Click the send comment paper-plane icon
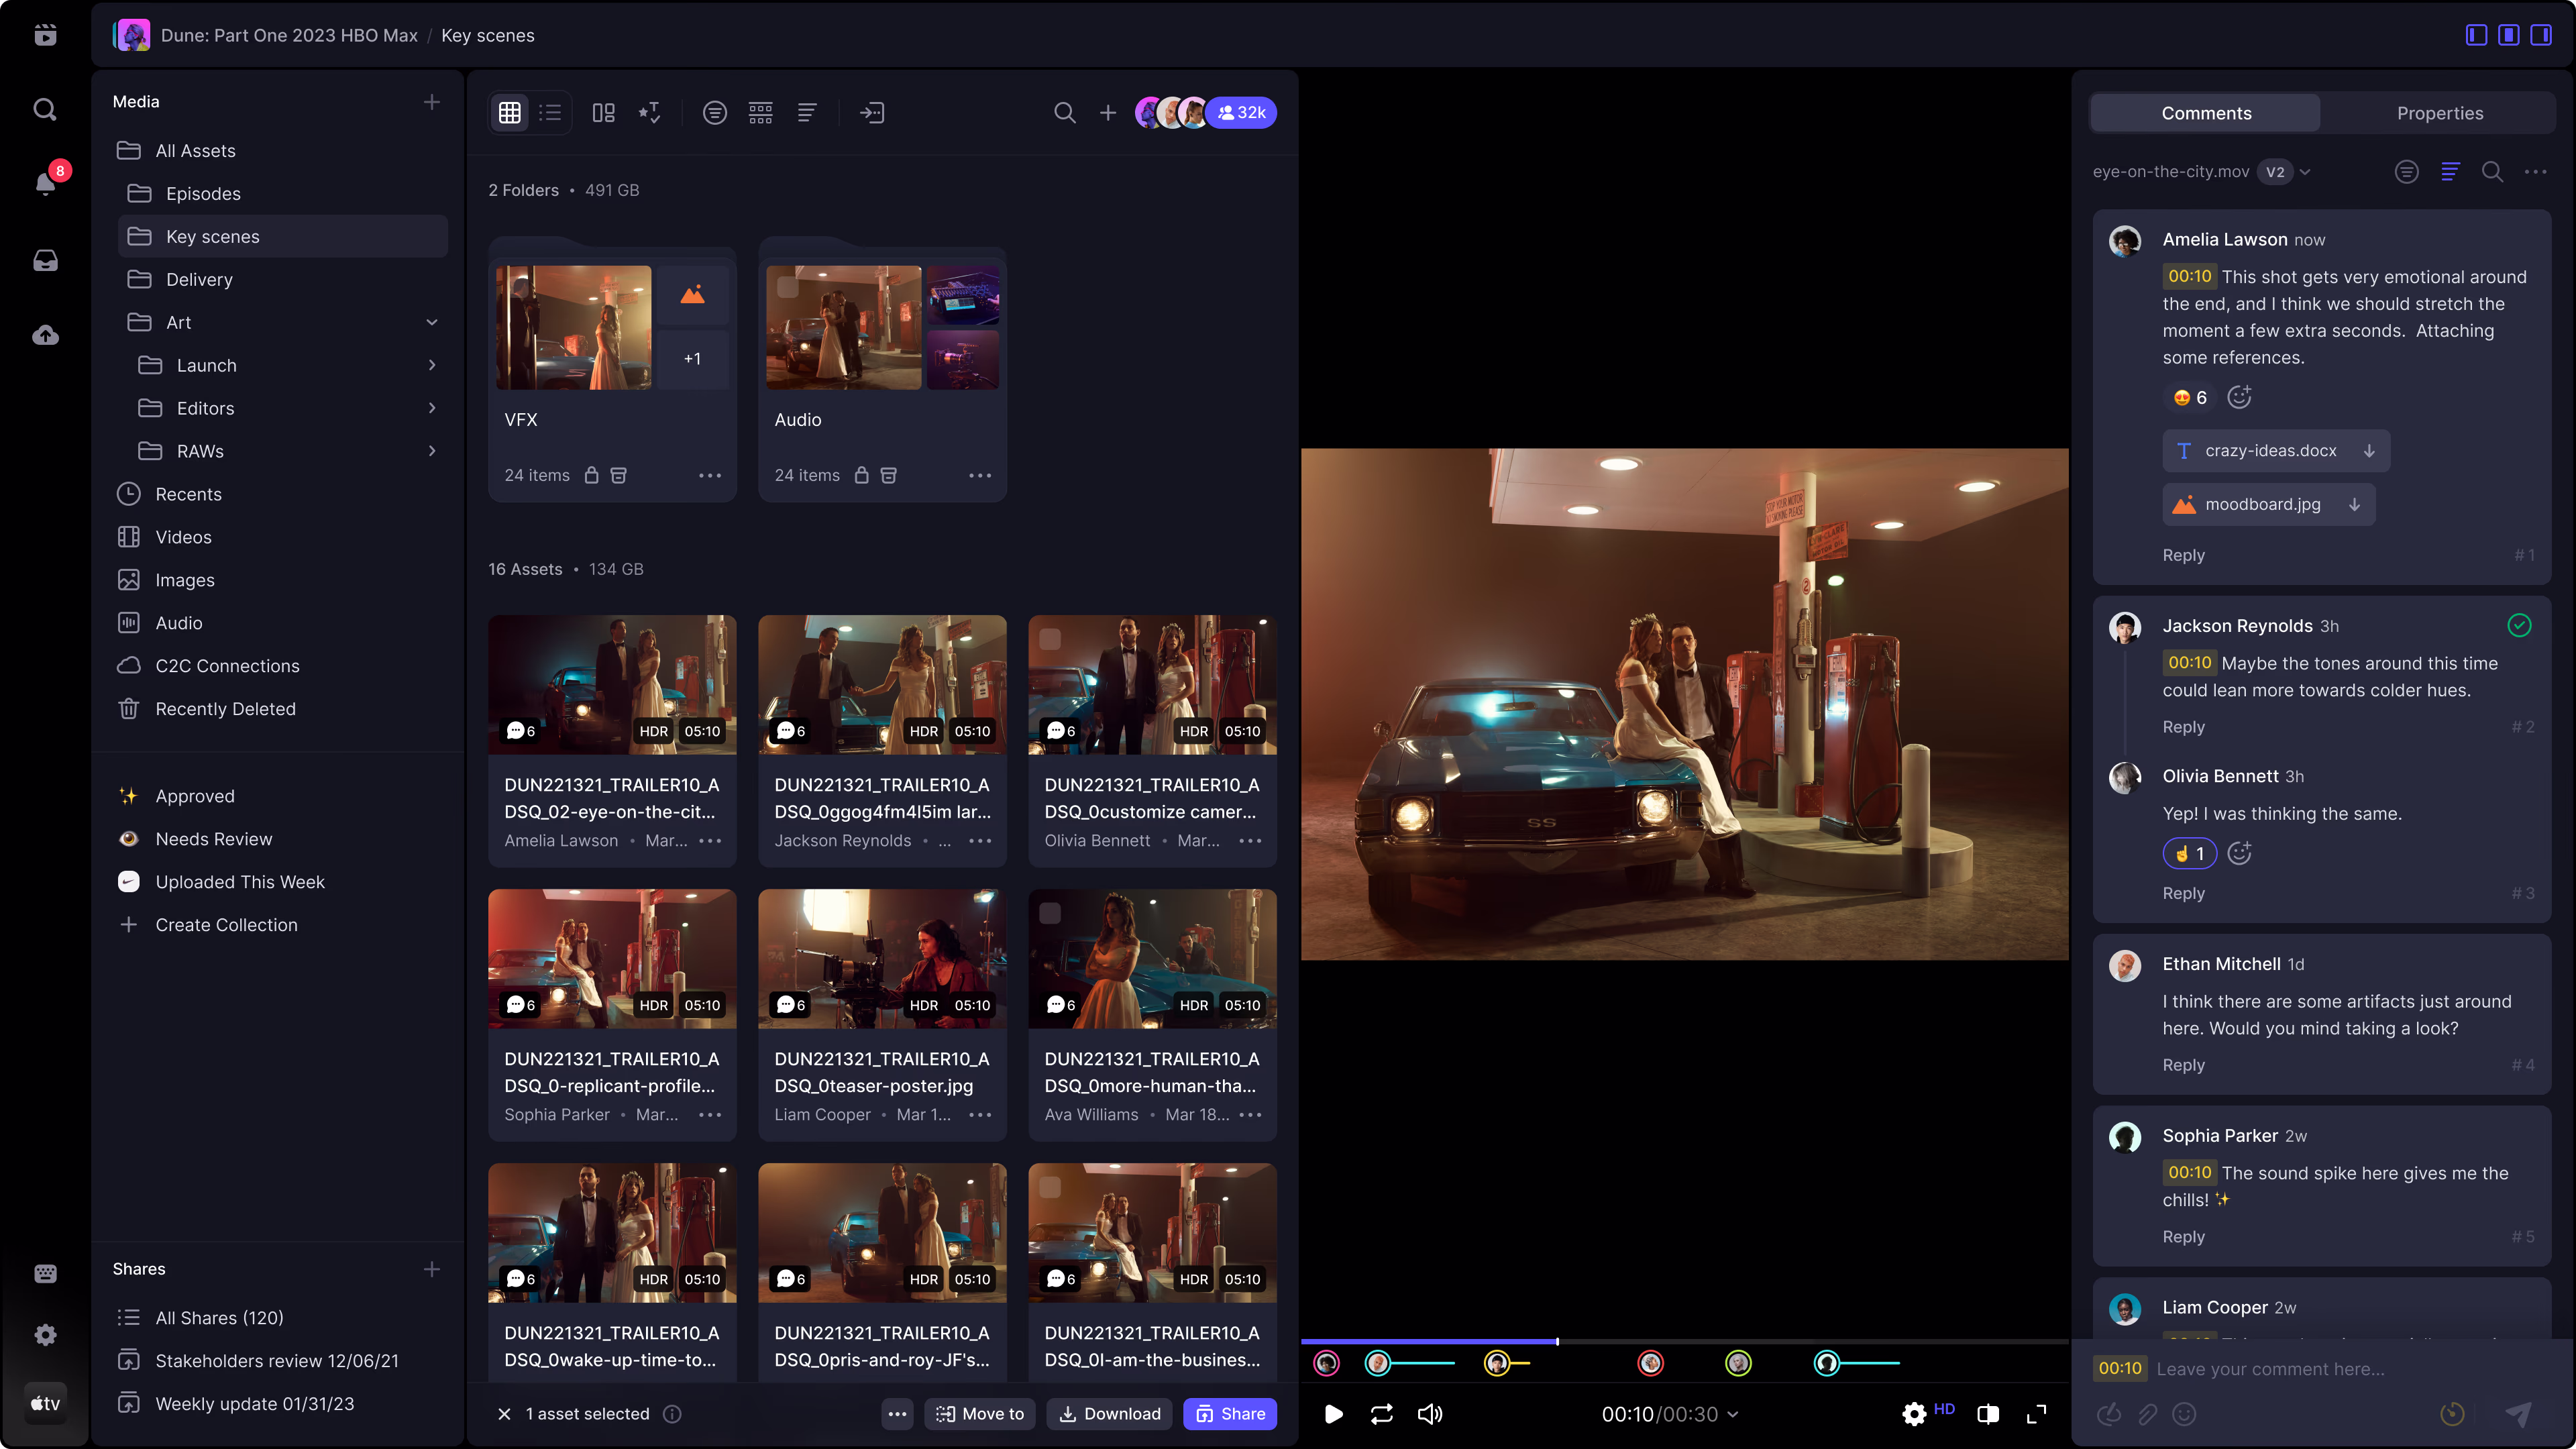 pyautogui.click(x=2518, y=1414)
